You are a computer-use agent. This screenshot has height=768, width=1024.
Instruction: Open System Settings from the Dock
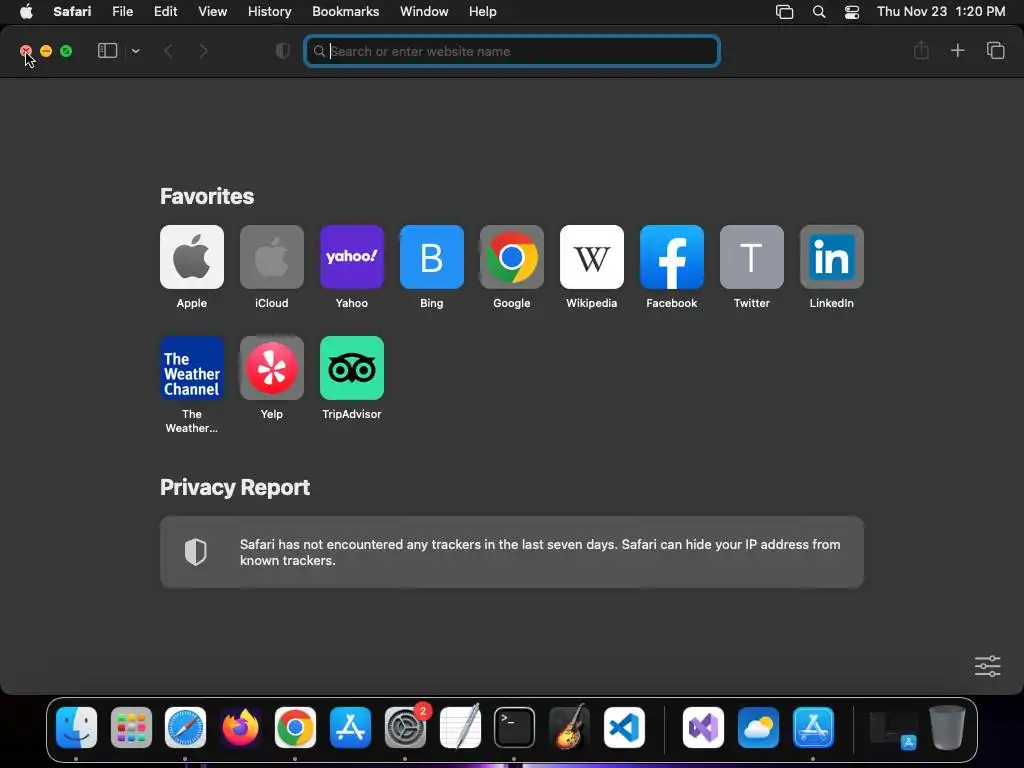click(x=405, y=727)
